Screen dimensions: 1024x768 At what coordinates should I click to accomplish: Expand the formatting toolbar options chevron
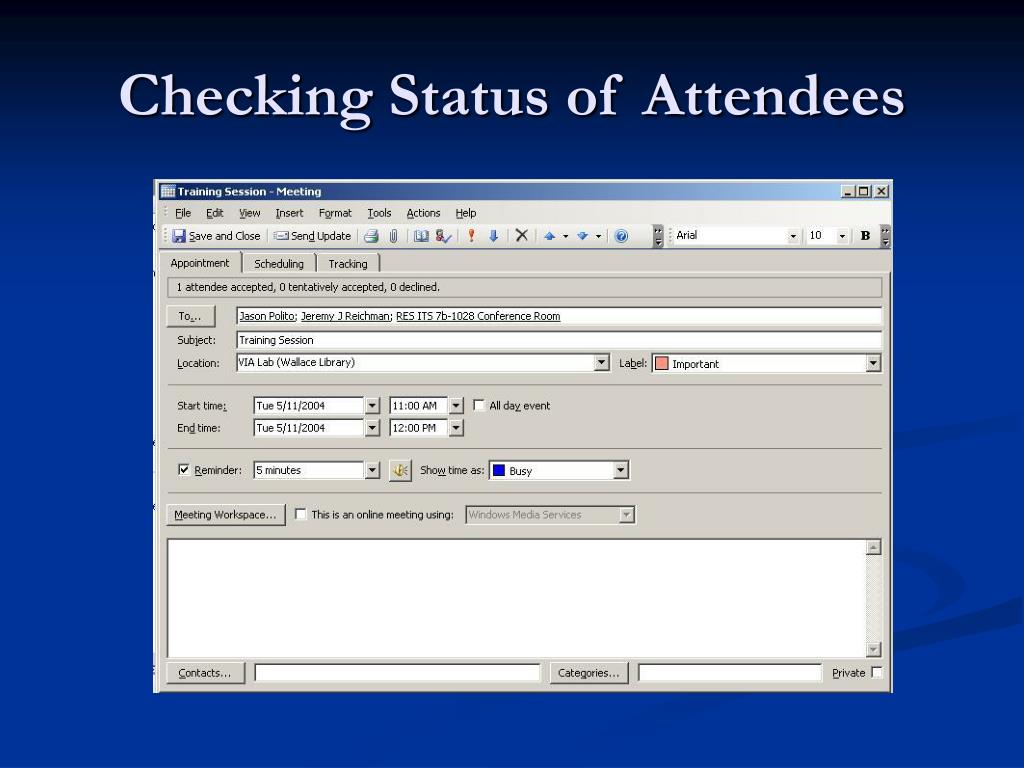point(885,236)
